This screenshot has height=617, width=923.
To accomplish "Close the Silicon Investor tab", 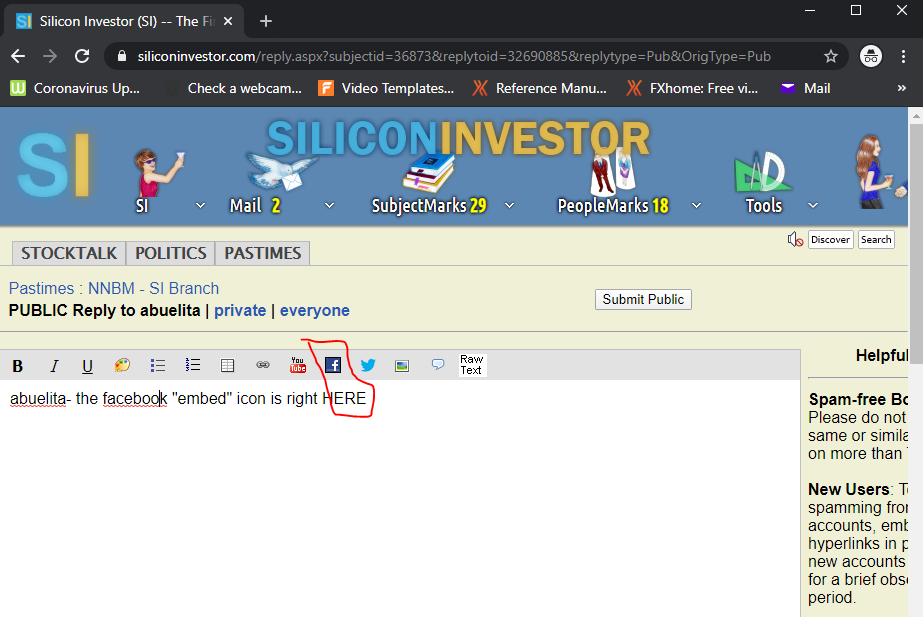I will [x=228, y=21].
